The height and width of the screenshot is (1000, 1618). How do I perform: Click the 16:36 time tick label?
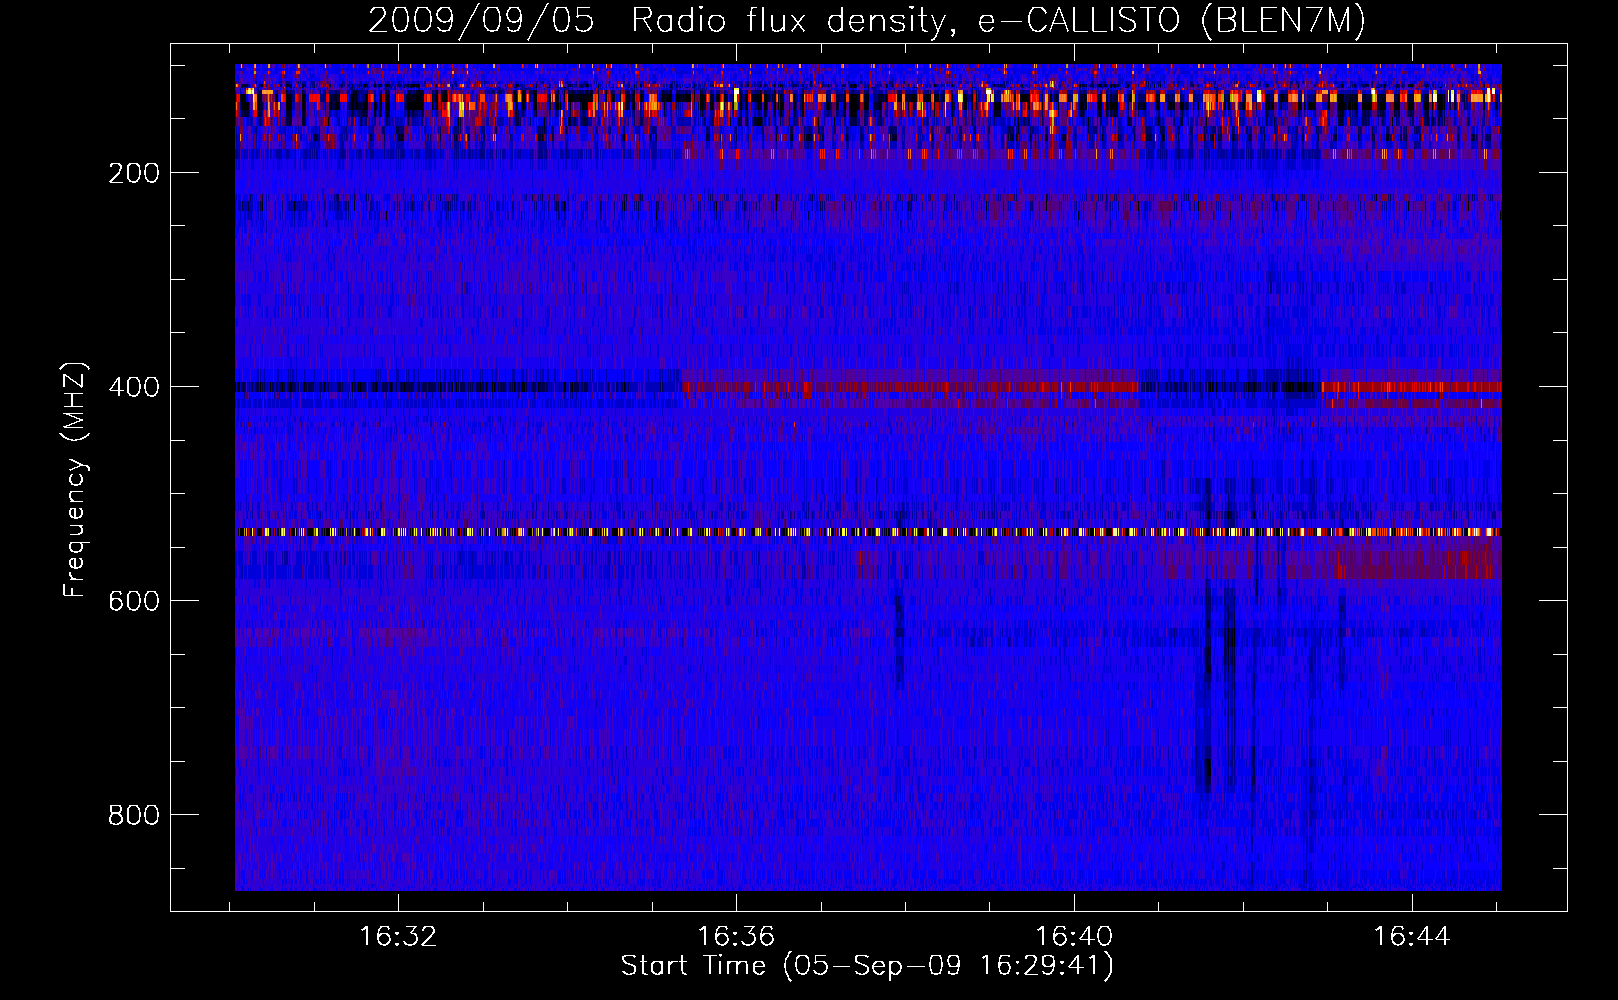(x=737, y=937)
